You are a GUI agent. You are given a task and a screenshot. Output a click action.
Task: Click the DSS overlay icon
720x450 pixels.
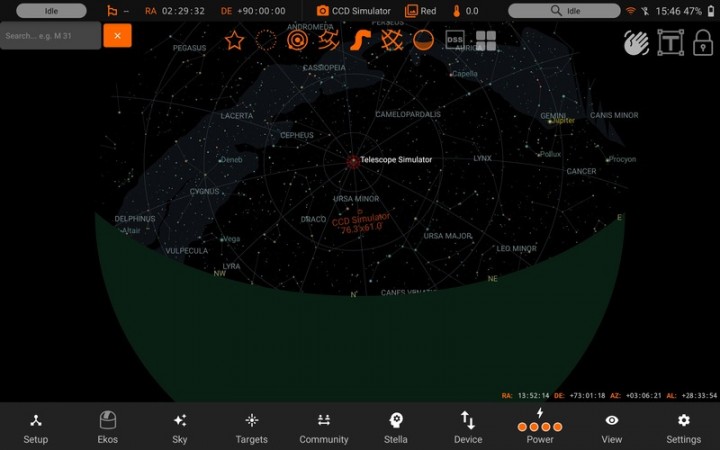pyautogui.click(x=455, y=40)
